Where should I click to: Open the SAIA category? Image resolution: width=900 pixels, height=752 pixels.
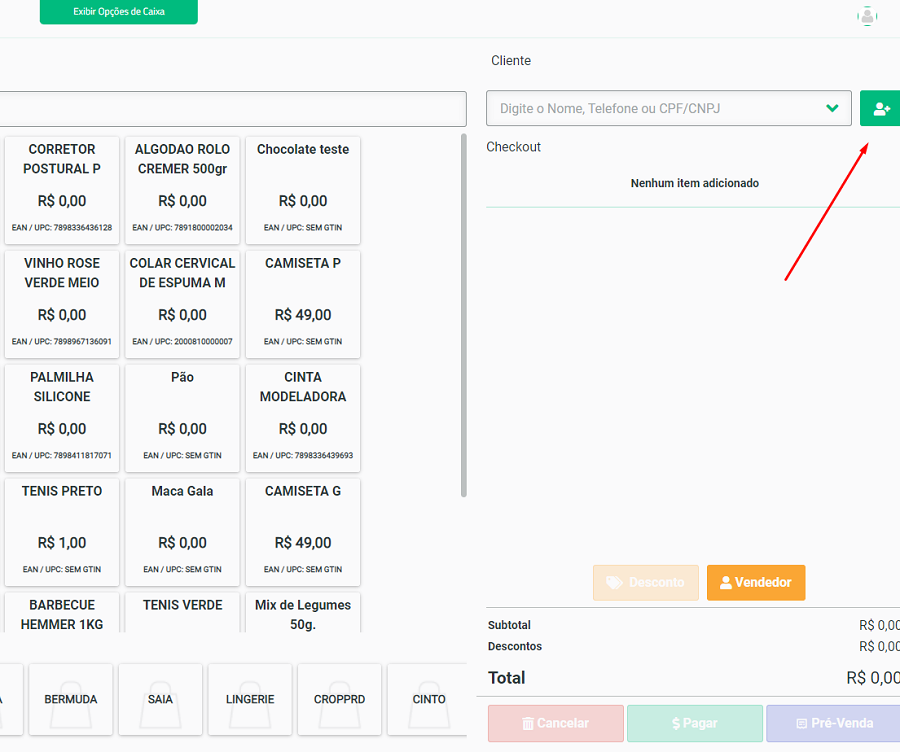click(x=160, y=699)
